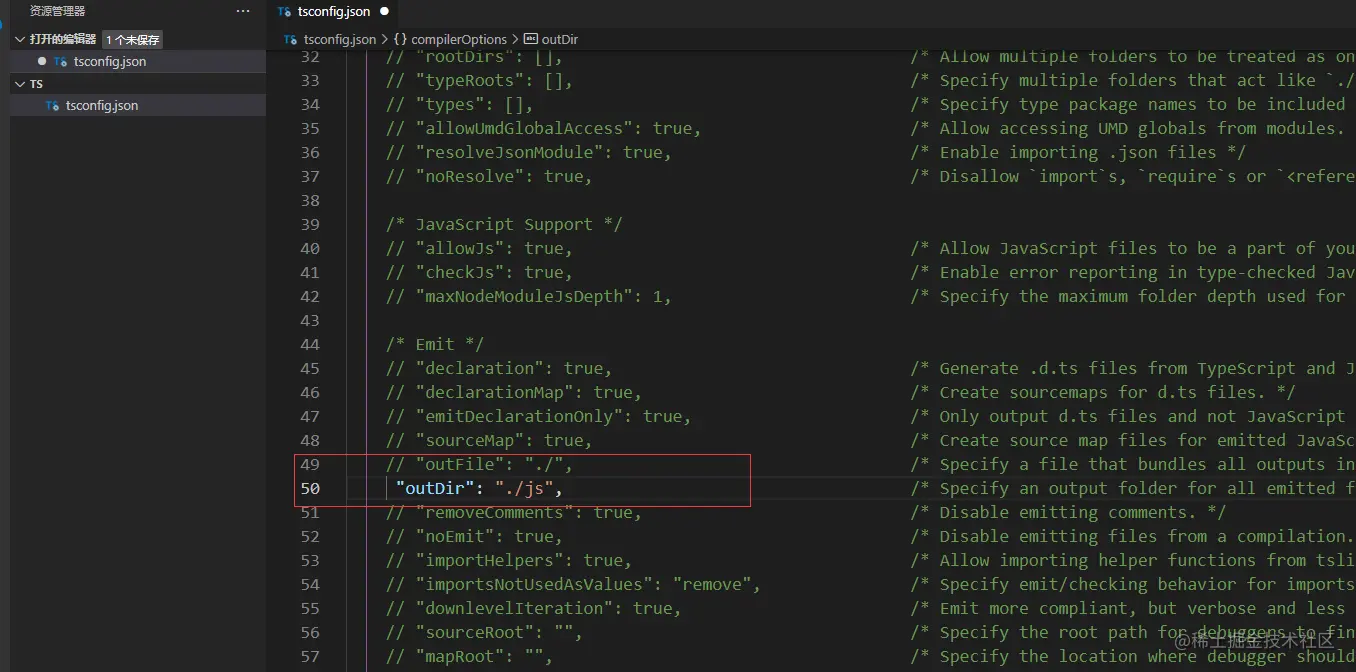This screenshot has width=1356, height=672.
Task: Click the commented "maxNodeModuleJsDepth" option line
Action: [529, 296]
